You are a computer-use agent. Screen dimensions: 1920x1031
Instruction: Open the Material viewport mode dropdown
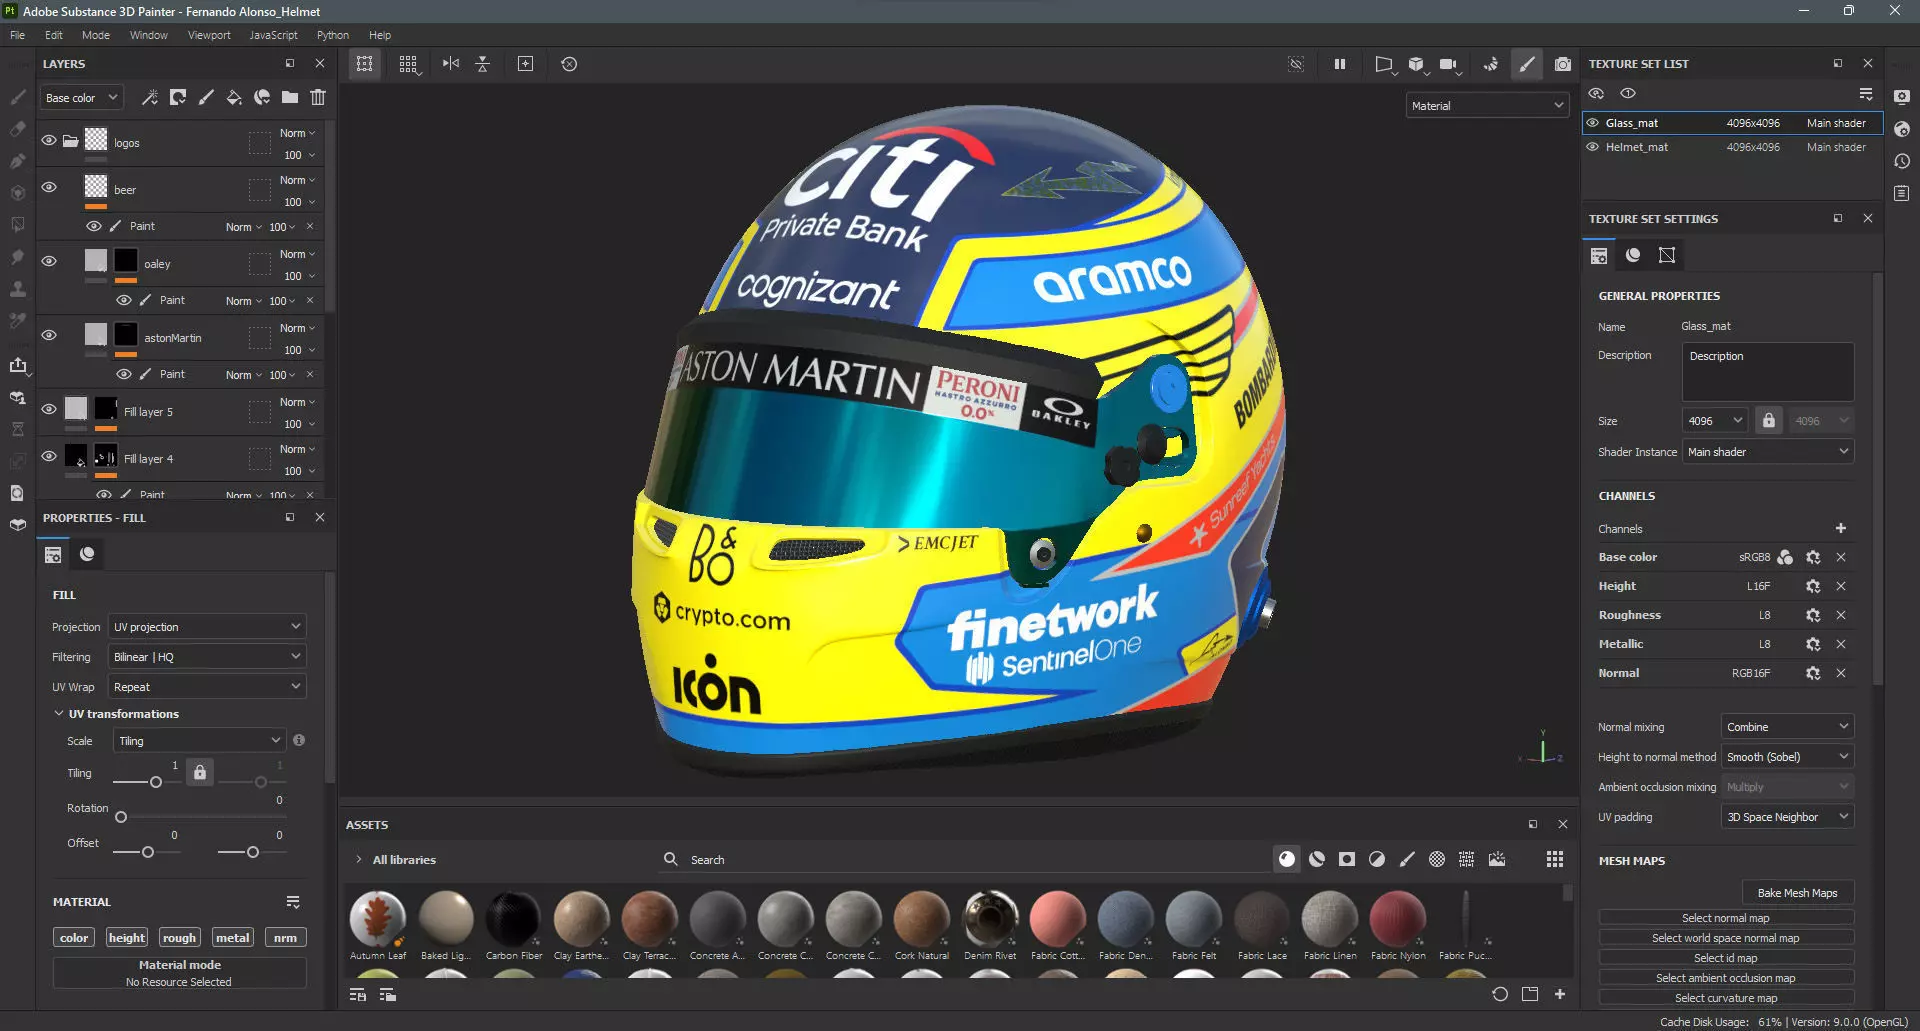tap(1487, 105)
